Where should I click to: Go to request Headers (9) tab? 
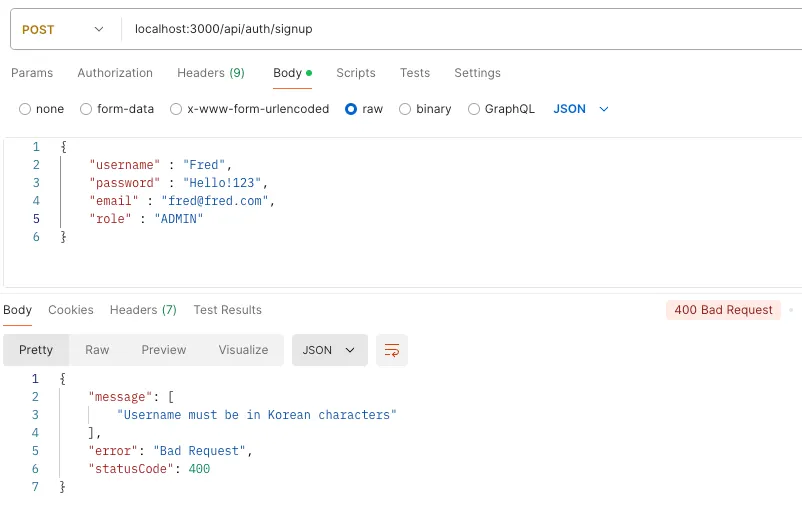211,73
